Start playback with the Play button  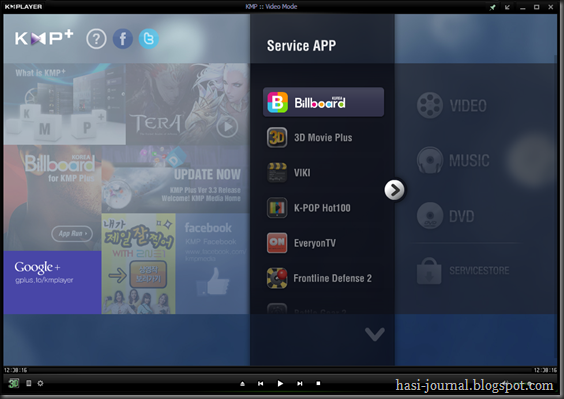[280, 384]
